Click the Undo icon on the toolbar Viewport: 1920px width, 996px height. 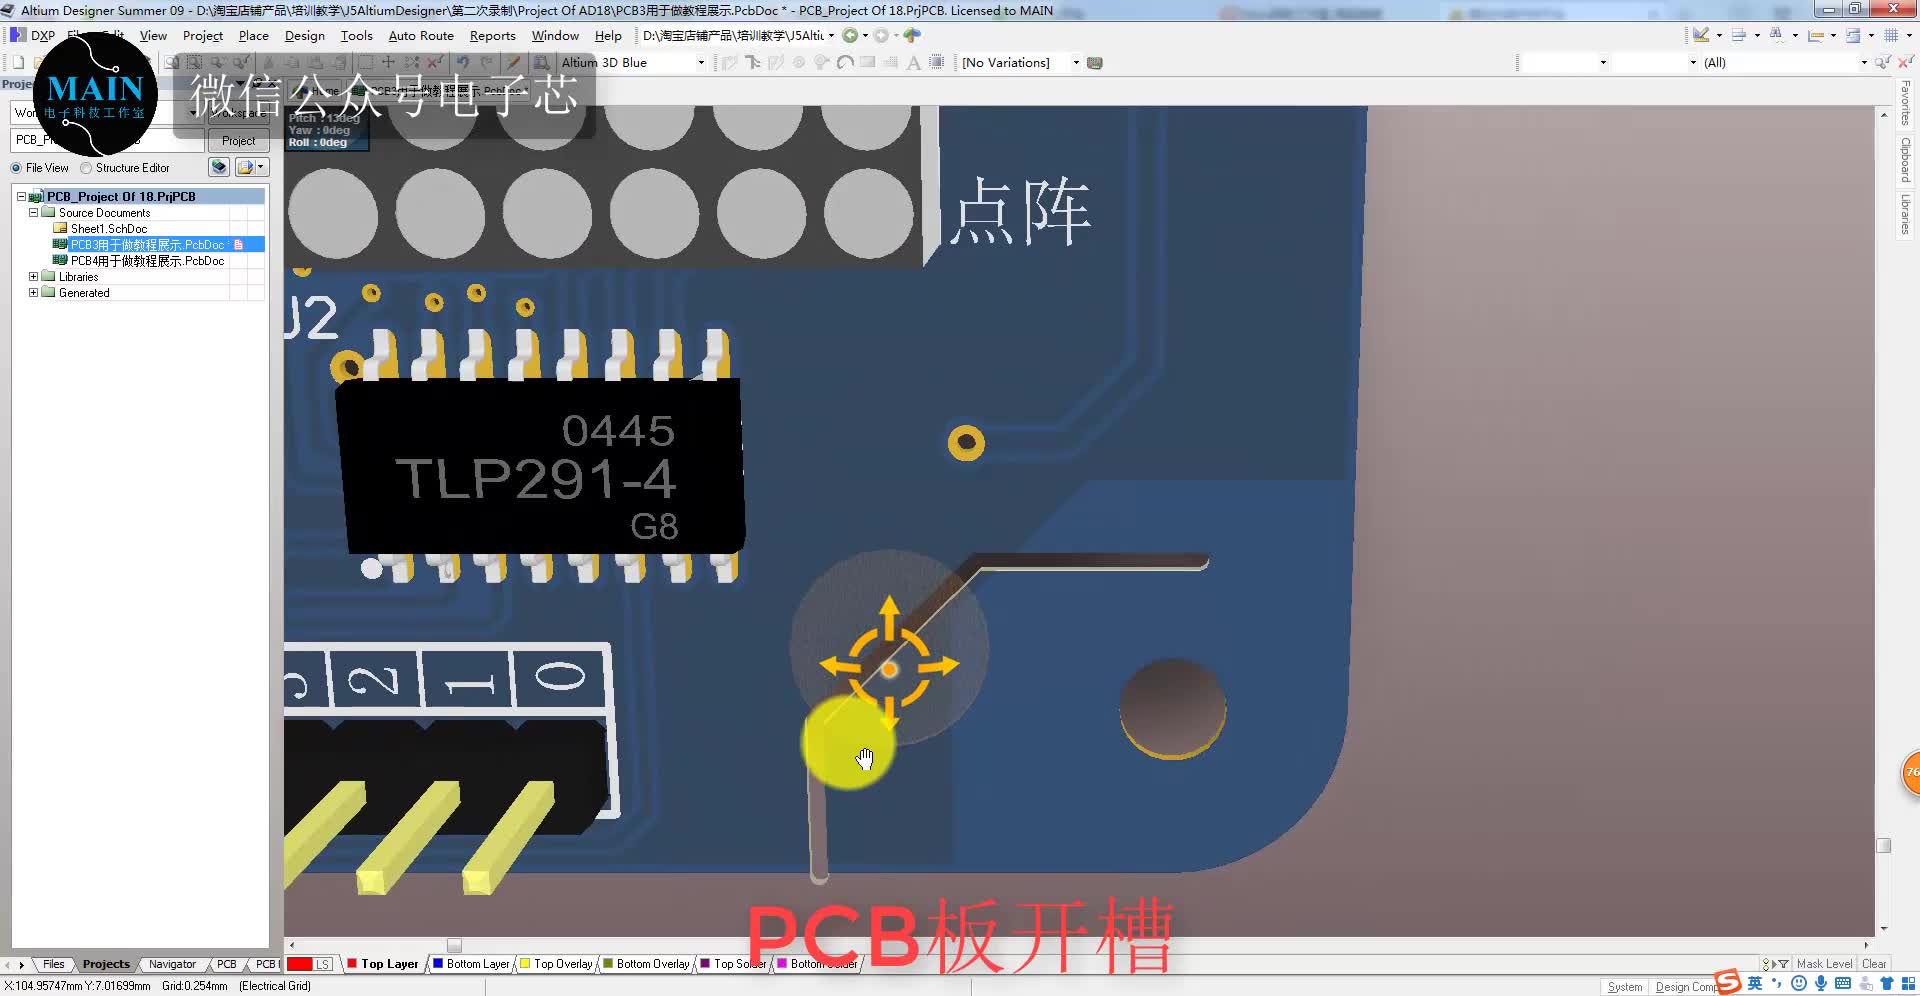463,62
